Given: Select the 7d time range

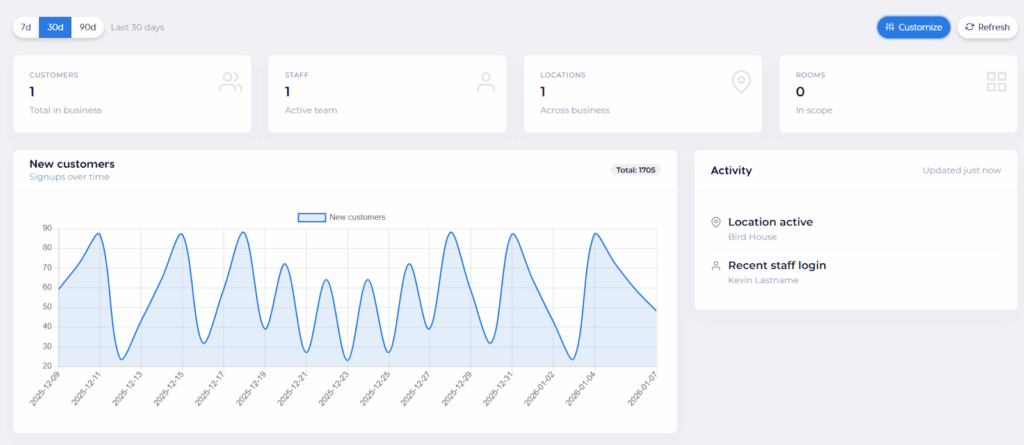Looking at the screenshot, I should point(26,27).
